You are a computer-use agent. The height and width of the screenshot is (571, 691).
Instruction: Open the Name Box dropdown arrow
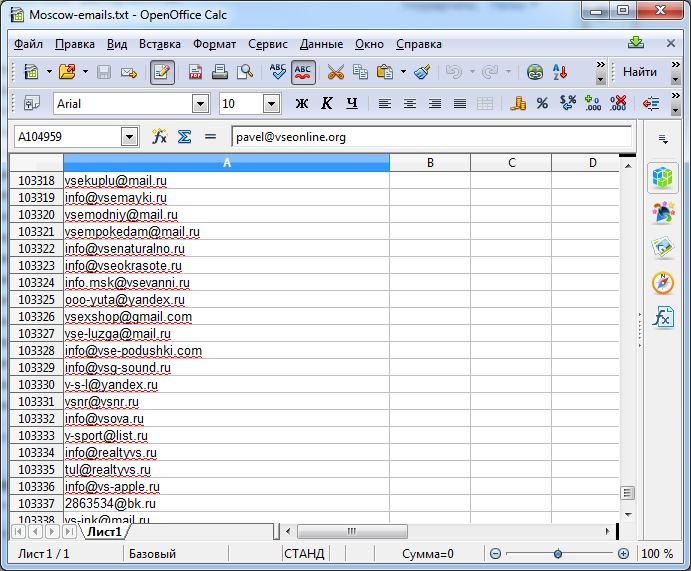(x=129, y=137)
